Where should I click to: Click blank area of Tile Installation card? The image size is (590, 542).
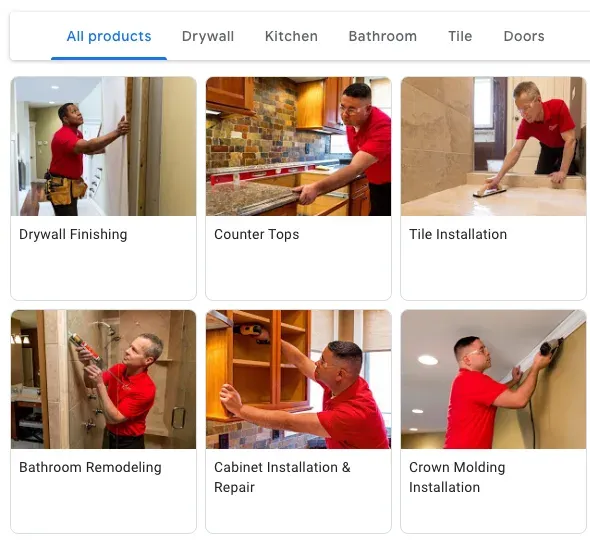[493, 273]
